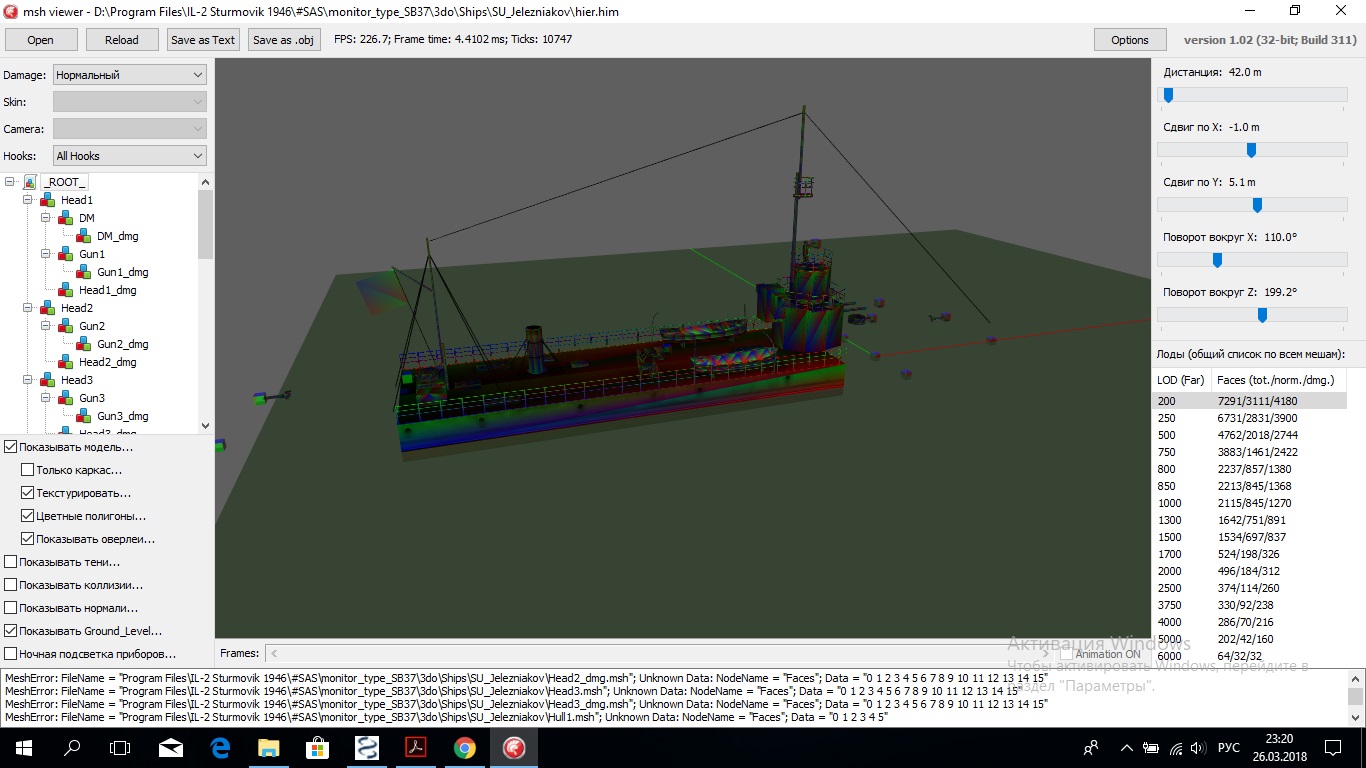The width and height of the screenshot is (1366, 768).
Task: Click the mesh icon next to Gun1_dmg
Action: click(84, 272)
